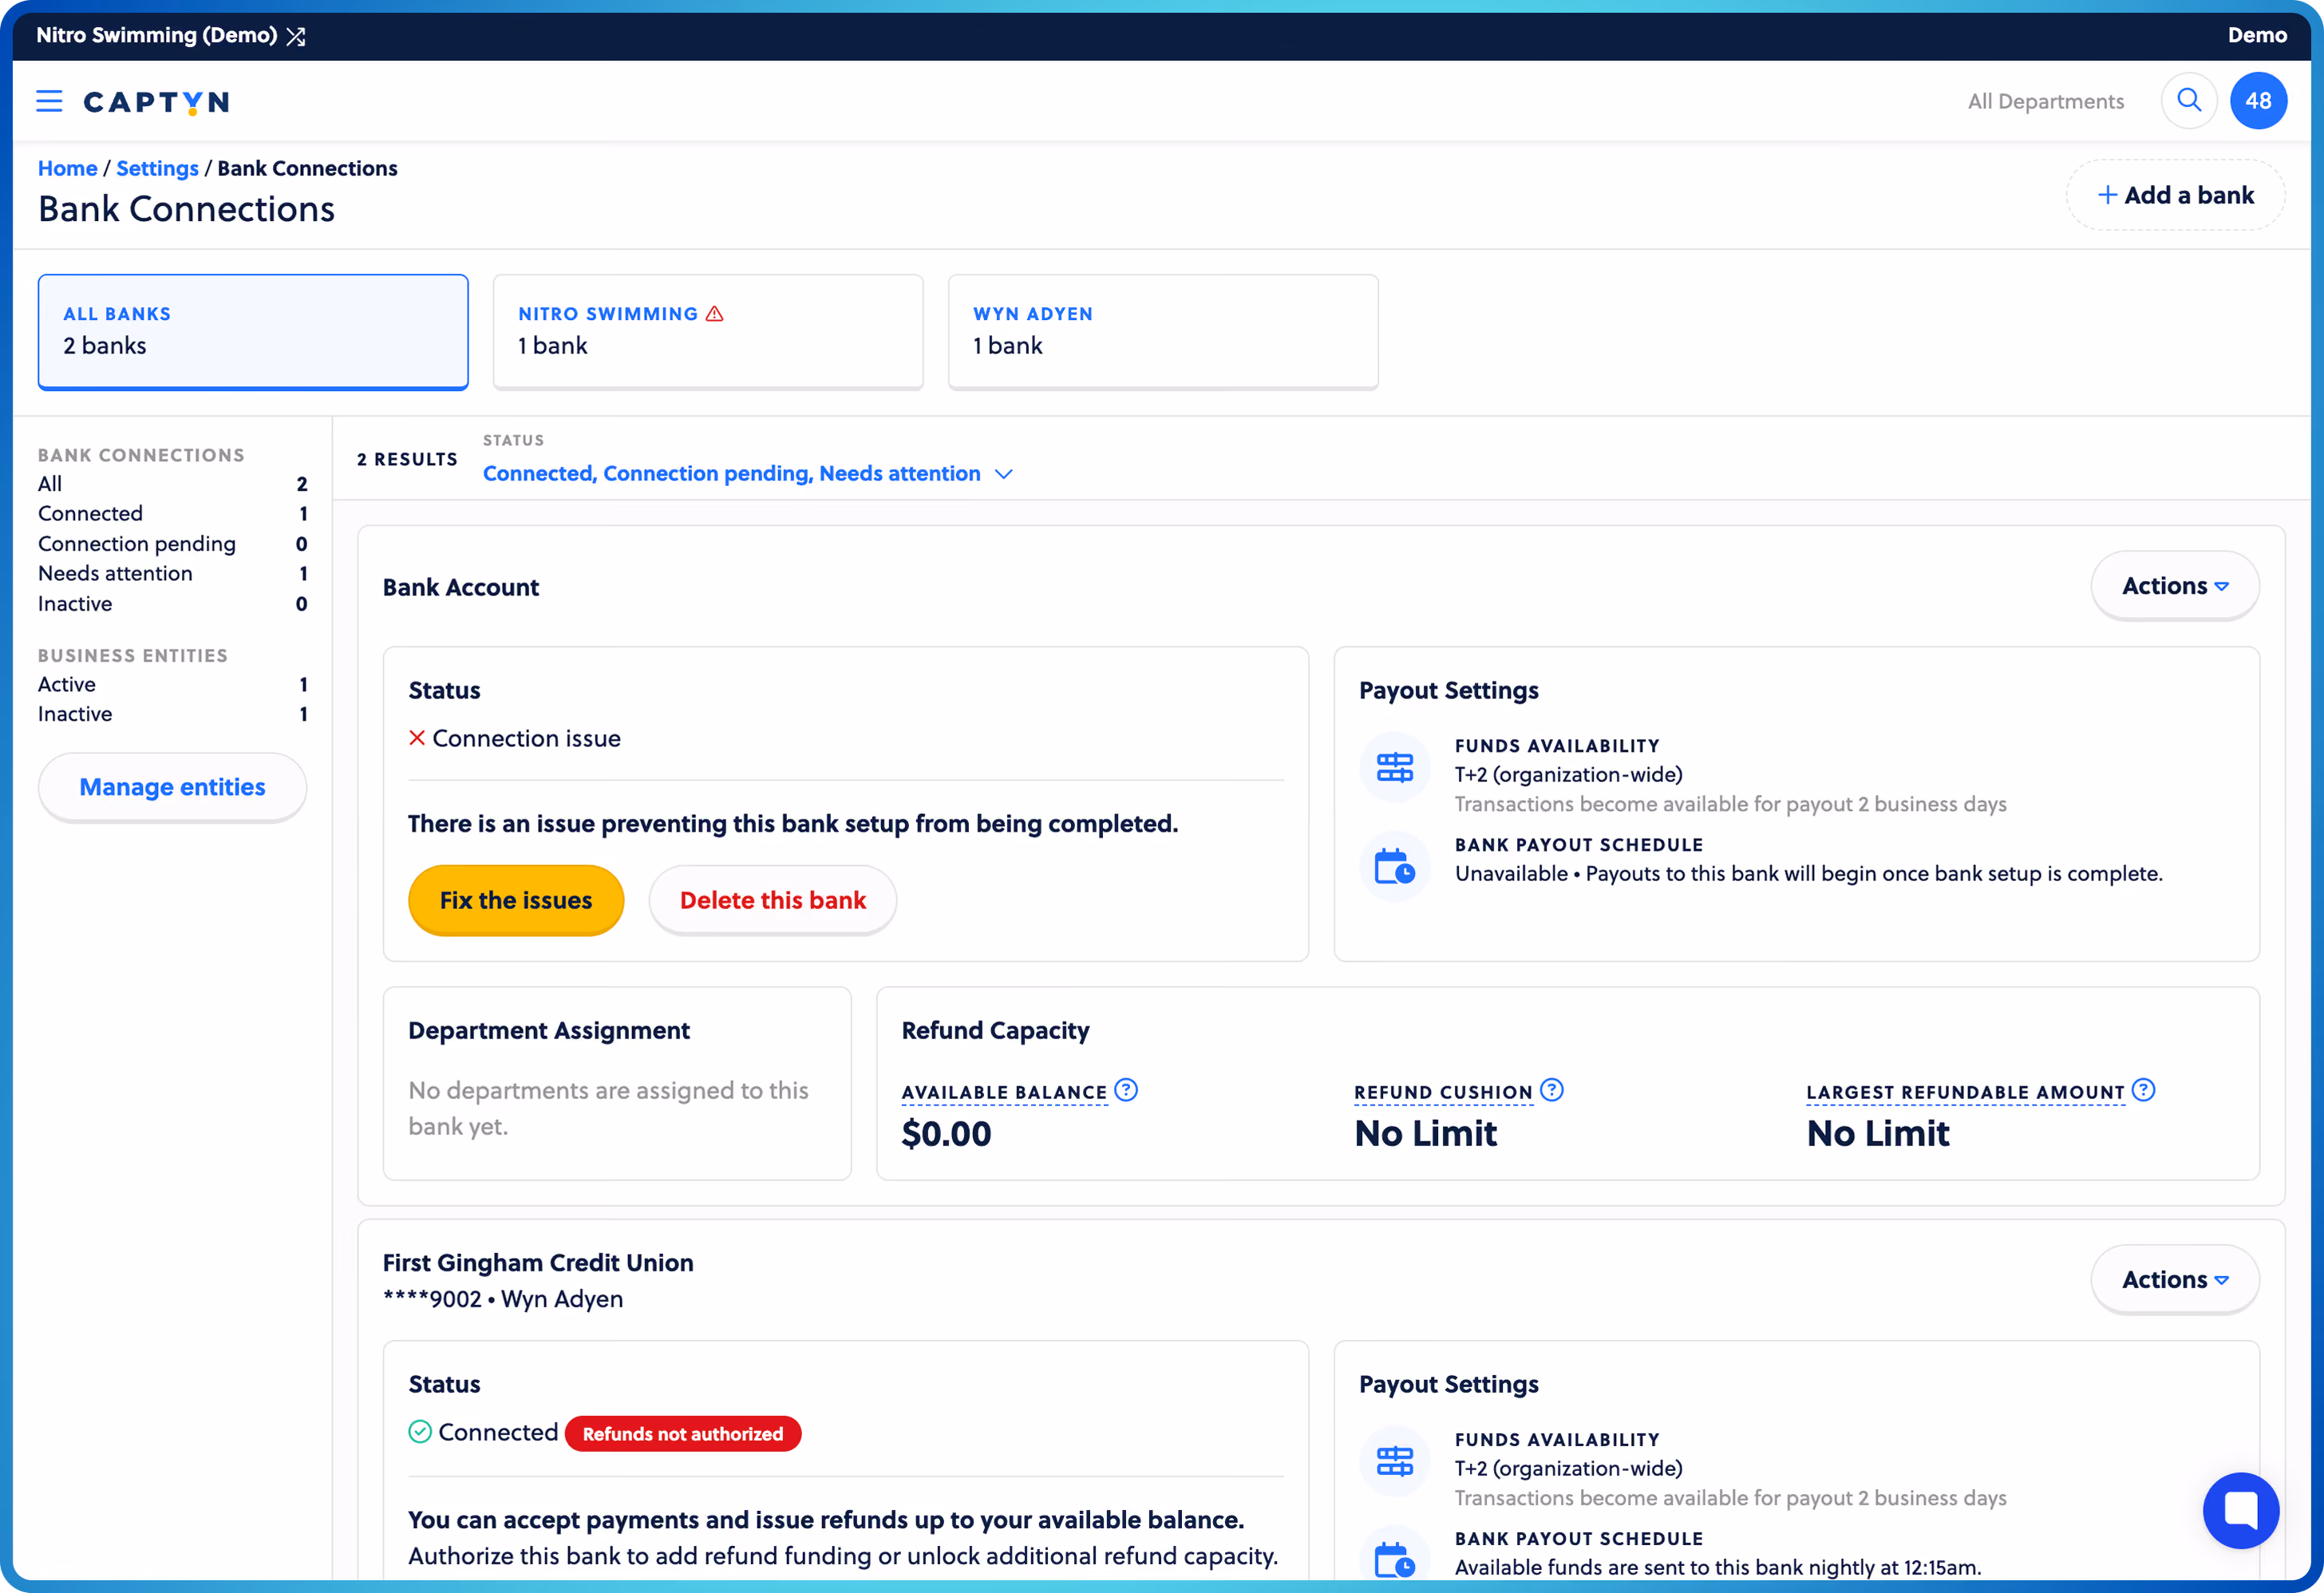Viewport: 2324px width, 1593px height.
Task: Click the red X Connection issue icon
Action: pos(417,738)
